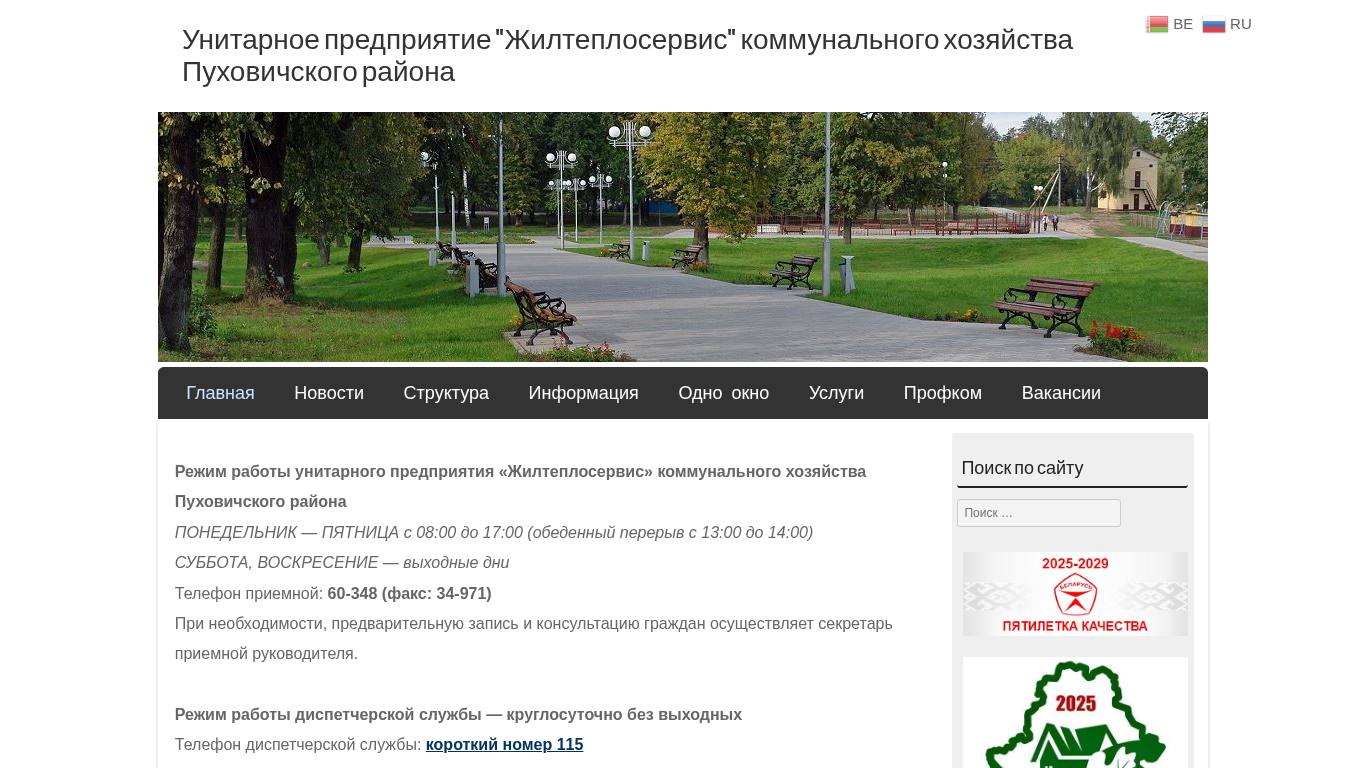Open the Пятилетка качества 2025-2029 banner
The image size is (1366, 768).
(x=1075, y=594)
